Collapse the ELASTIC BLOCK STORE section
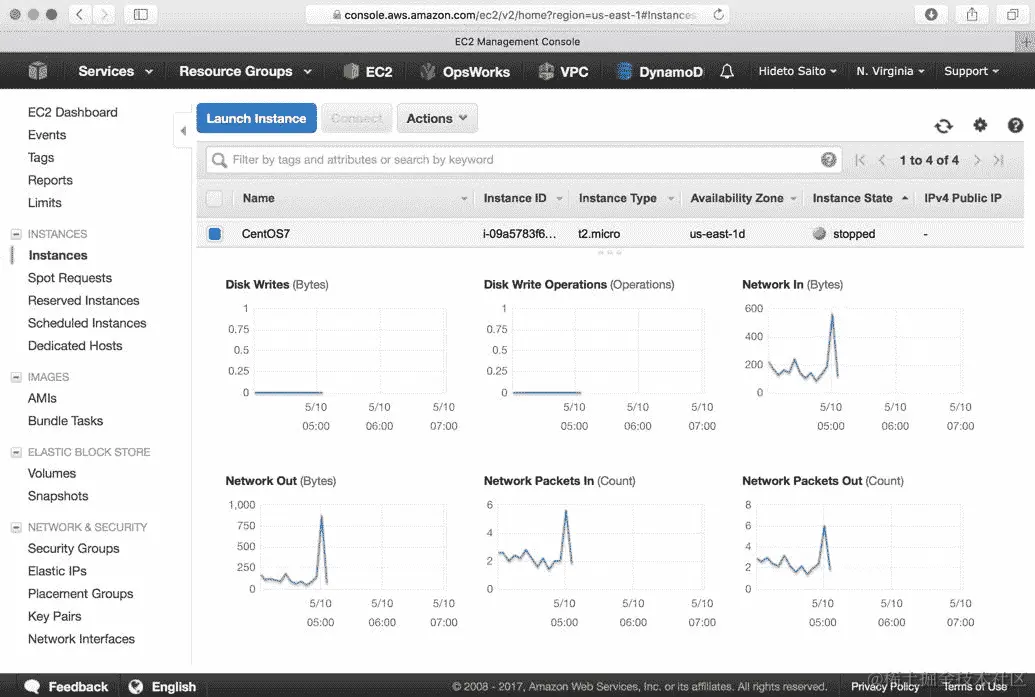 [x=17, y=452]
